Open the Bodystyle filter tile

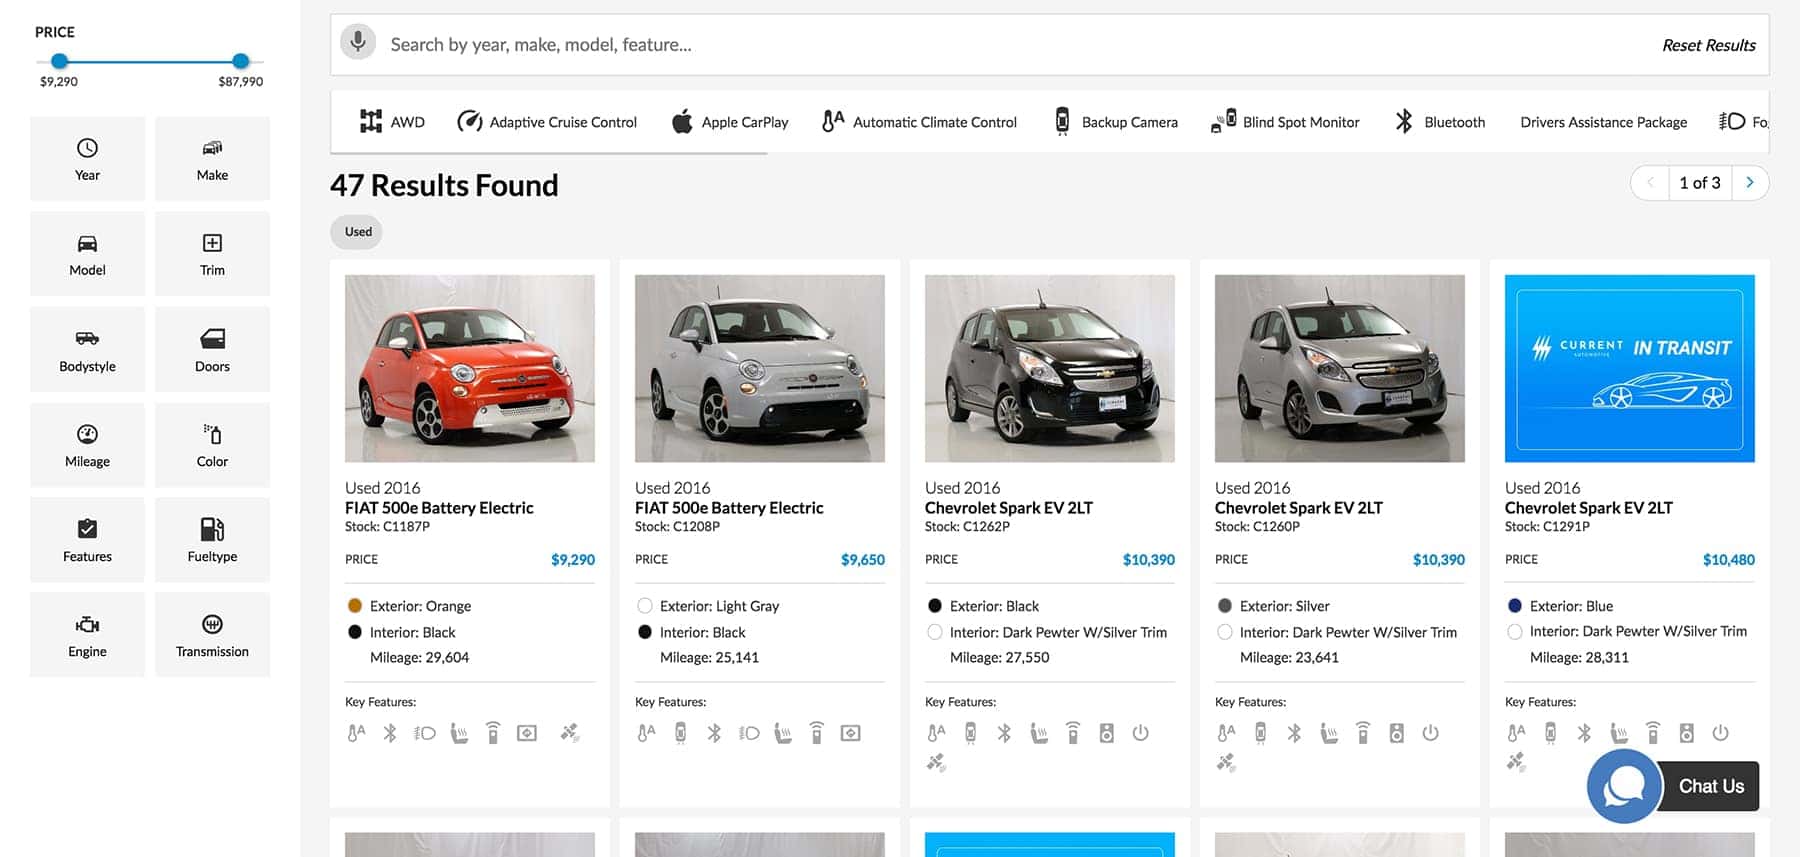coord(87,350)
